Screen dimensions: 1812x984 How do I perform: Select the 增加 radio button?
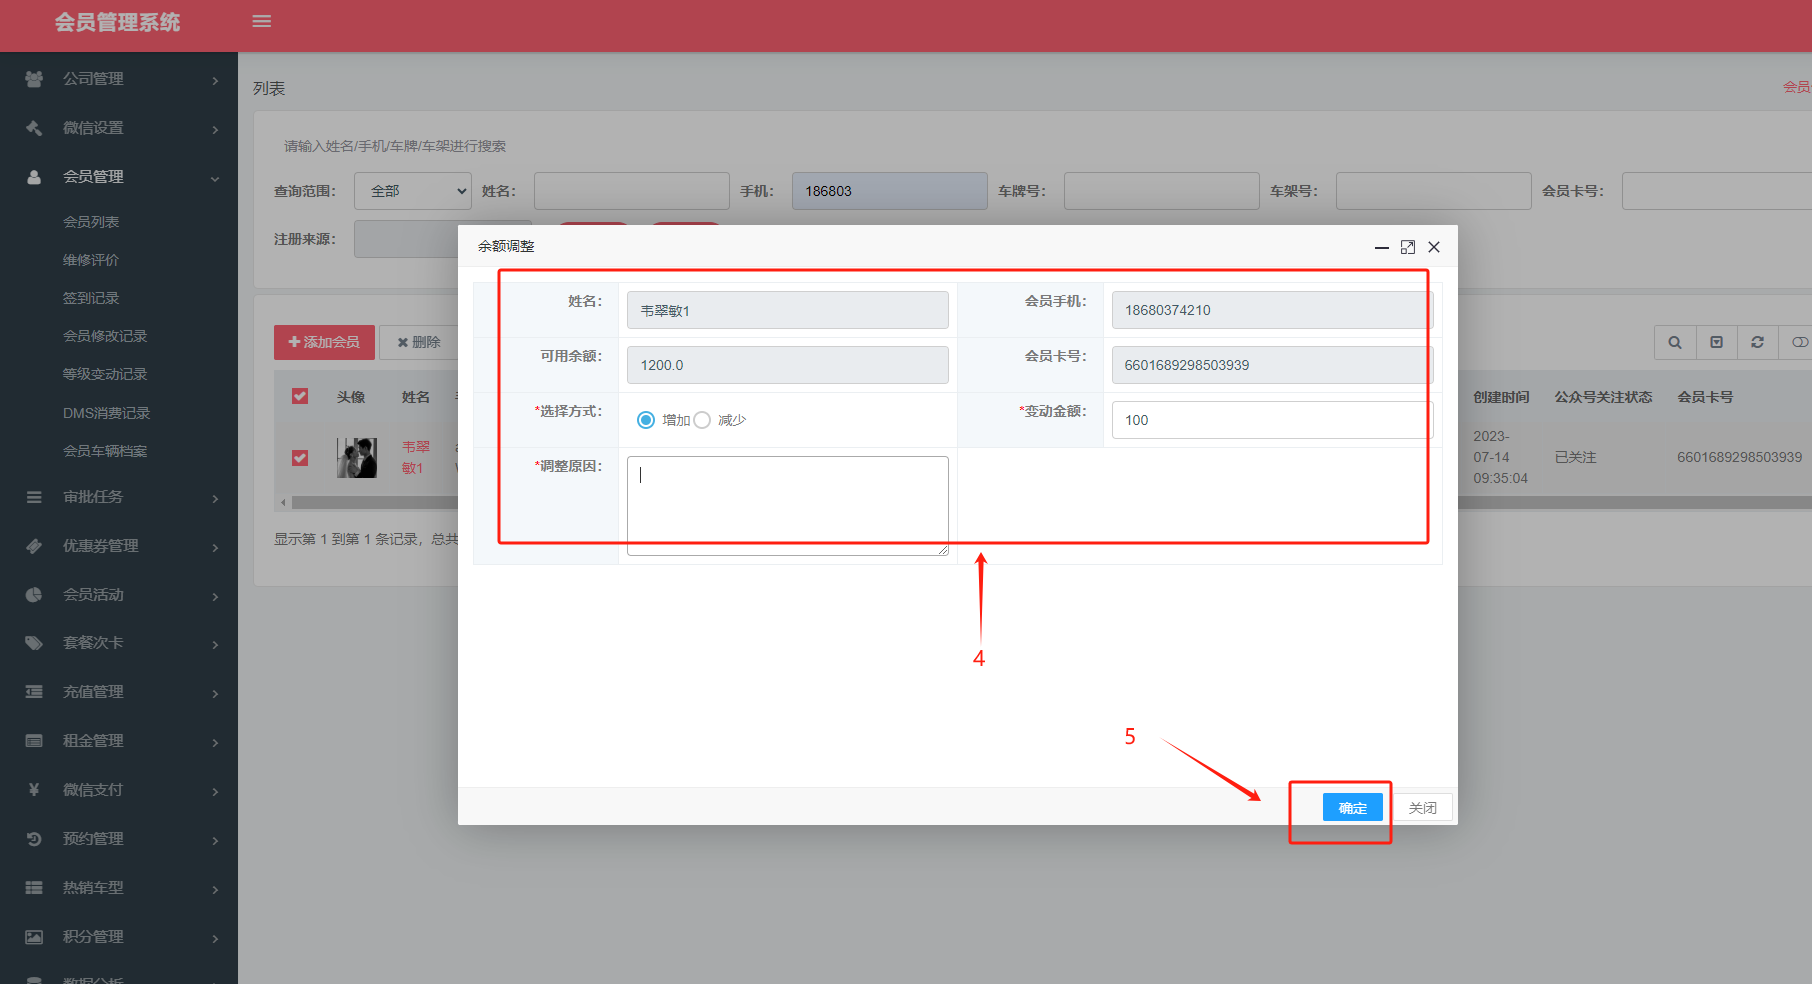646,420
